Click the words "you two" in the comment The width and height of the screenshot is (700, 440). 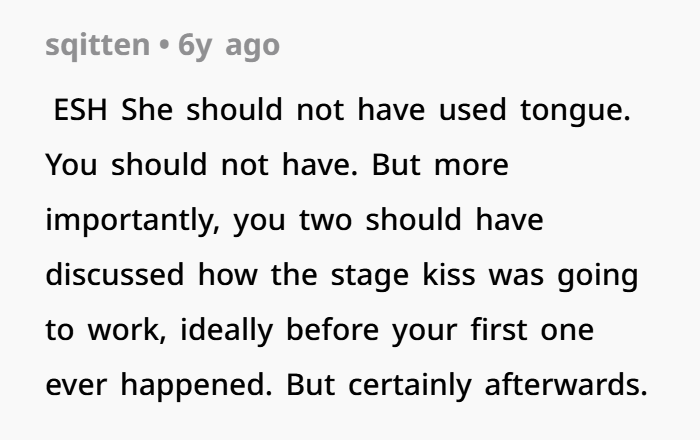293,220
